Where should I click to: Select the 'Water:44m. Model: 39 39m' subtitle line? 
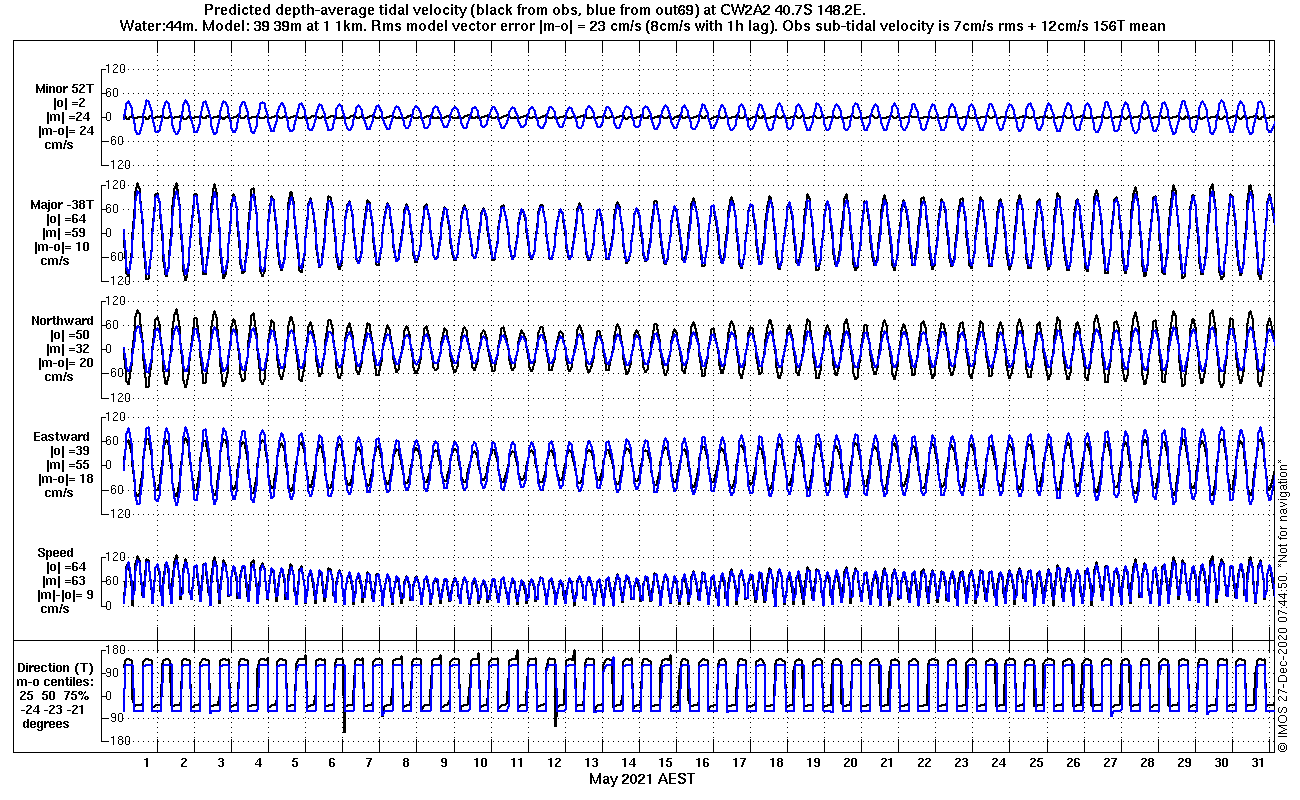[x=641, y=25]
